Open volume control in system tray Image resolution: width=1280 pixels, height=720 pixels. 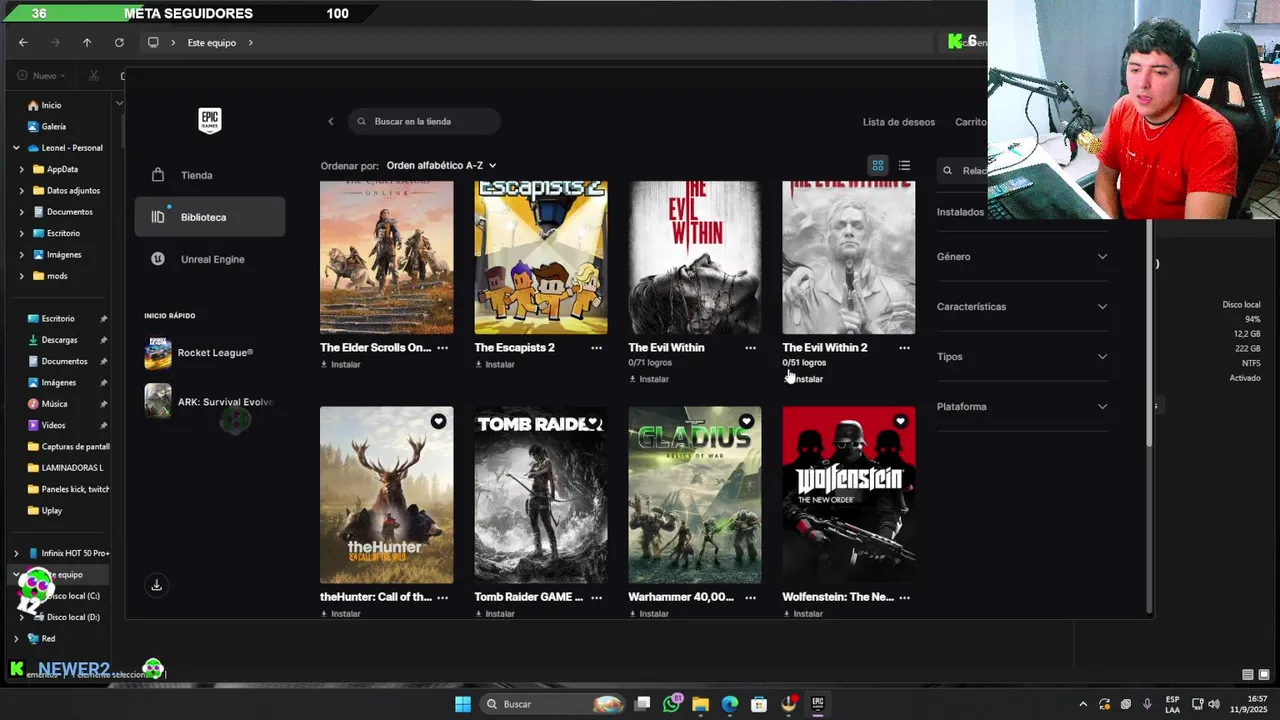click(1213, 704)
